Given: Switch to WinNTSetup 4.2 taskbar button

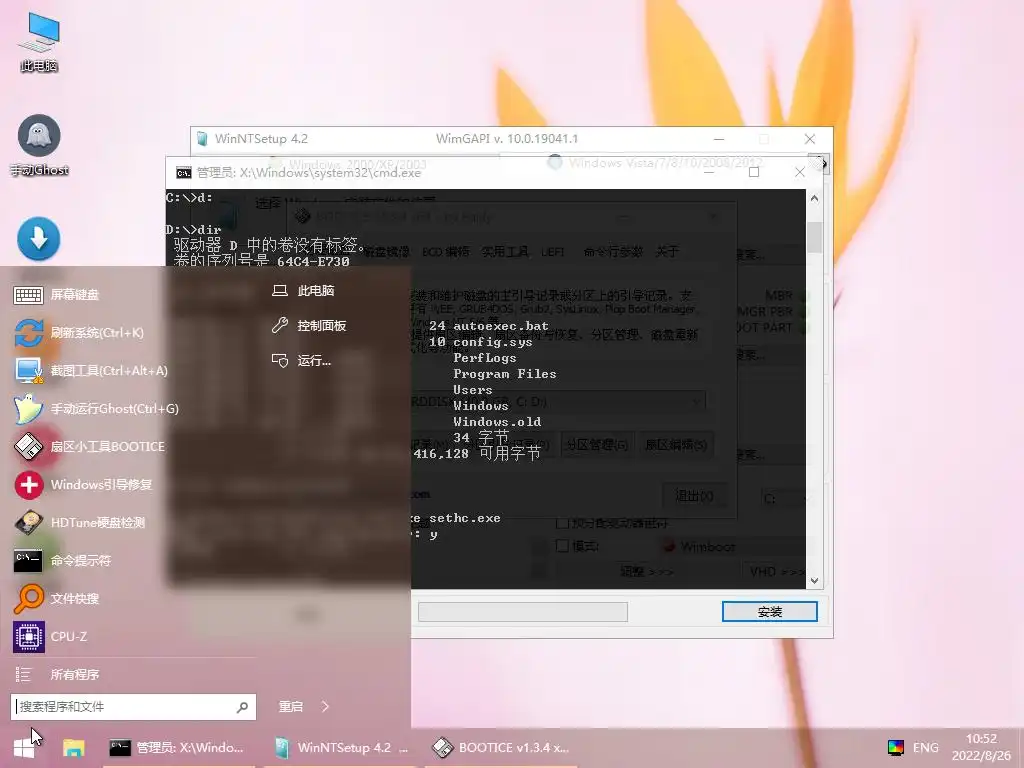Looking at the screenshot, I should [x=342, y=748].
